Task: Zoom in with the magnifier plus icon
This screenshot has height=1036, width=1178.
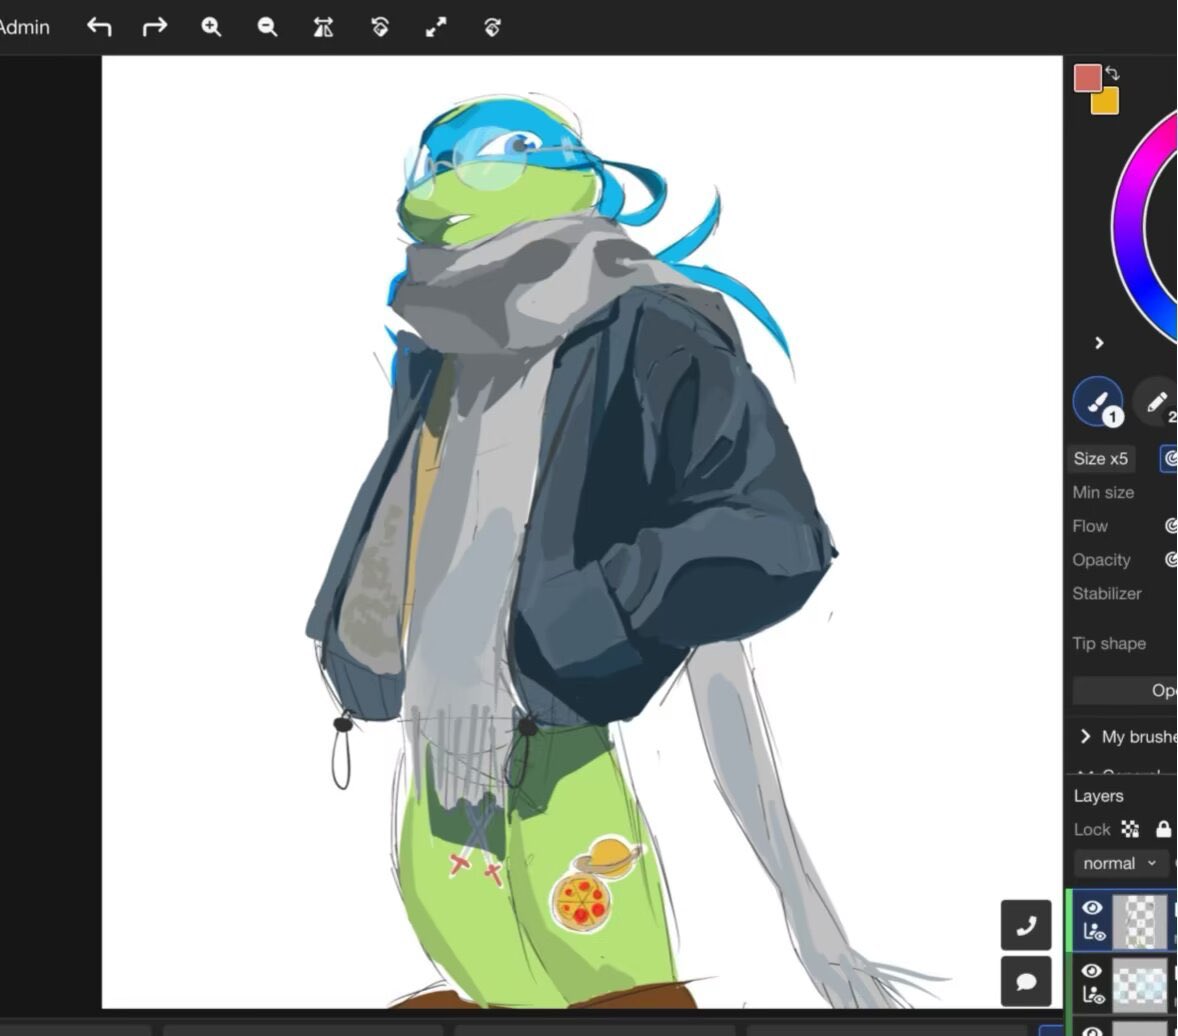Action: pyautogui.click(x=211, y=27)
